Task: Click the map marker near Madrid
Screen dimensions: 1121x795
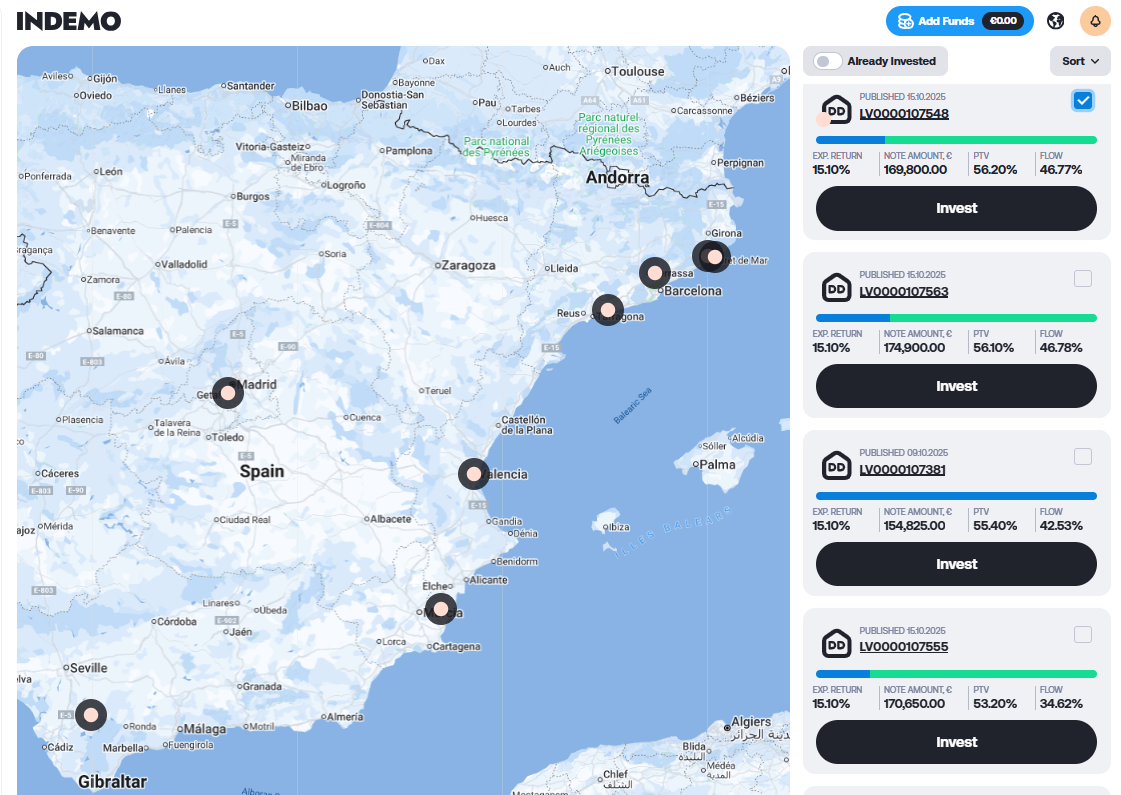Action: point(228,393)
